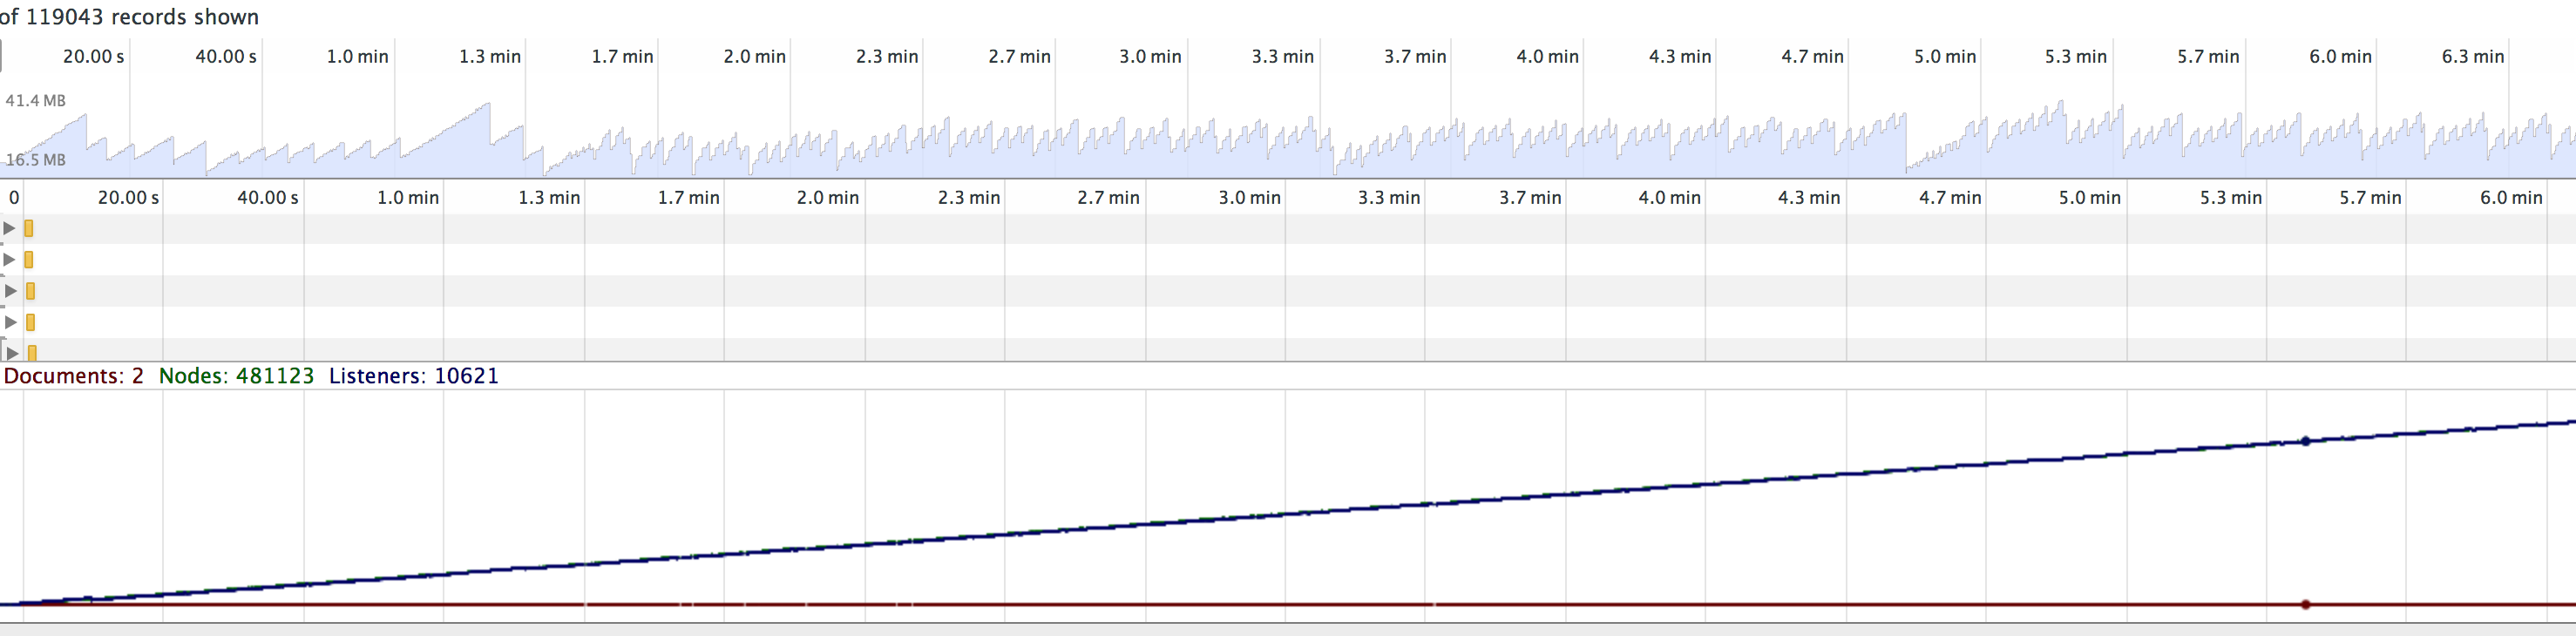Click the 1.3 min label in the memory overview ruler
This screenshot has width=2576, height=636.
click(x=490, y=57)
